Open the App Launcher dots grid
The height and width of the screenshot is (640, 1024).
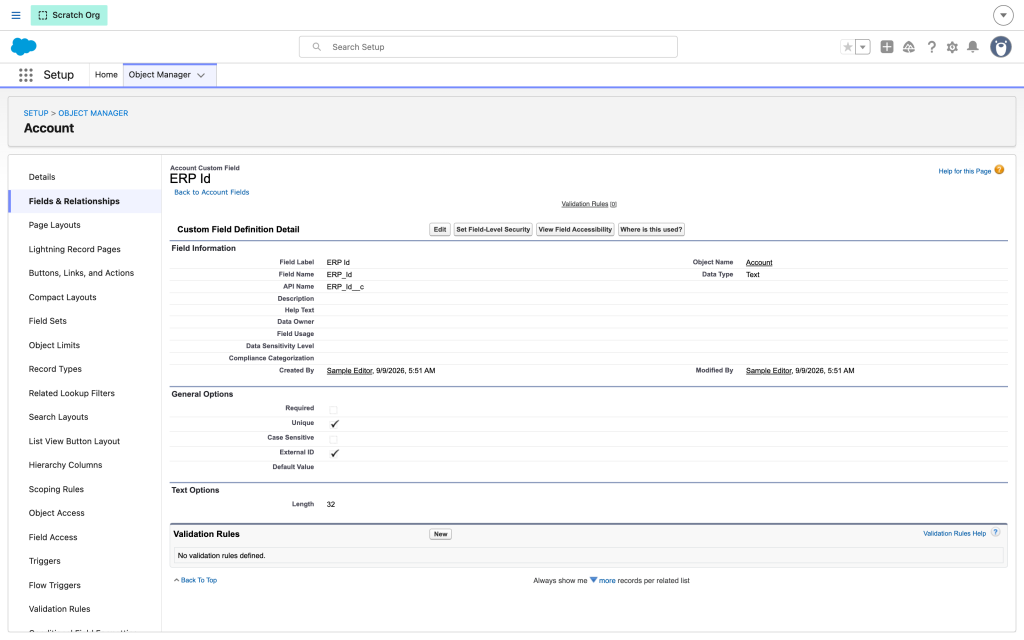(x=25, y=75)
